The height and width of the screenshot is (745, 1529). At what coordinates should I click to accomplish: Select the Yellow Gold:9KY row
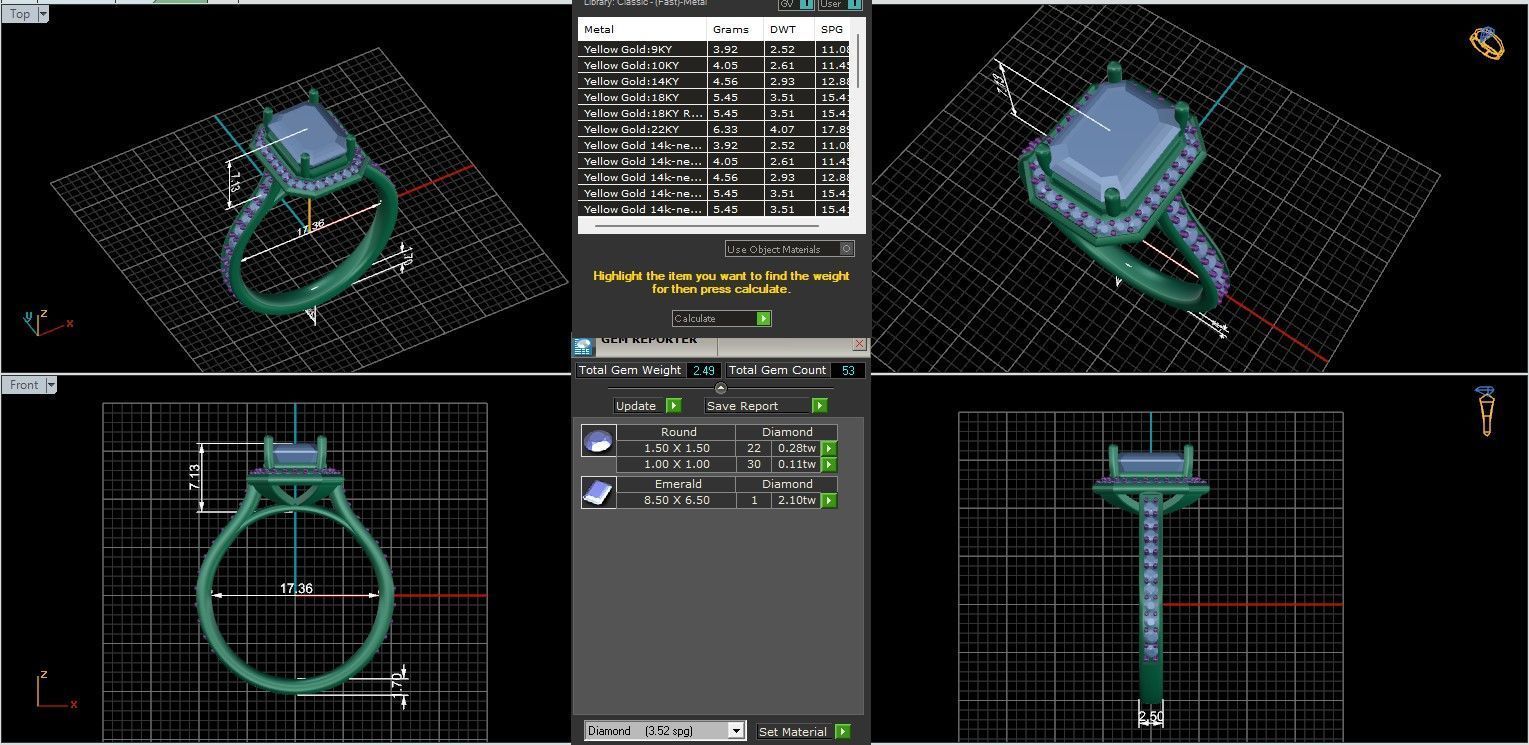(x=716, y=49)
